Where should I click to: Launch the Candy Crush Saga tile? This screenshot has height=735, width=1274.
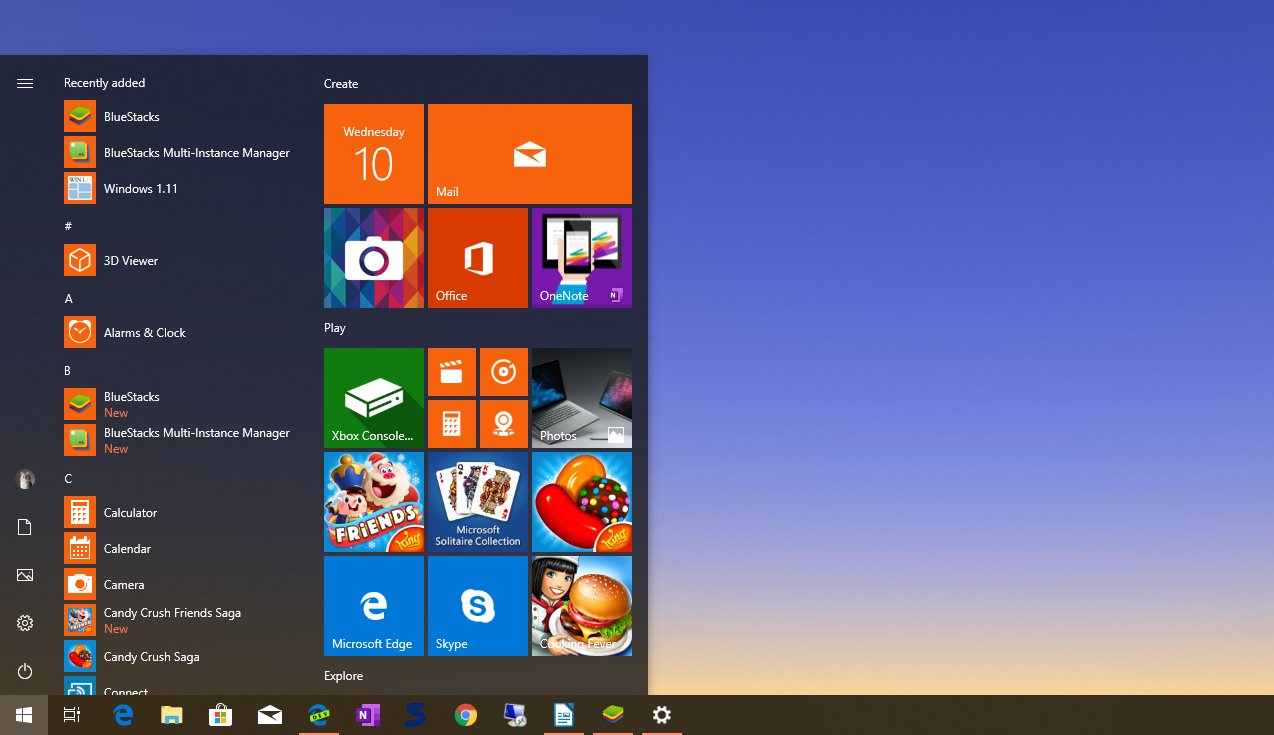pos(582,502)
